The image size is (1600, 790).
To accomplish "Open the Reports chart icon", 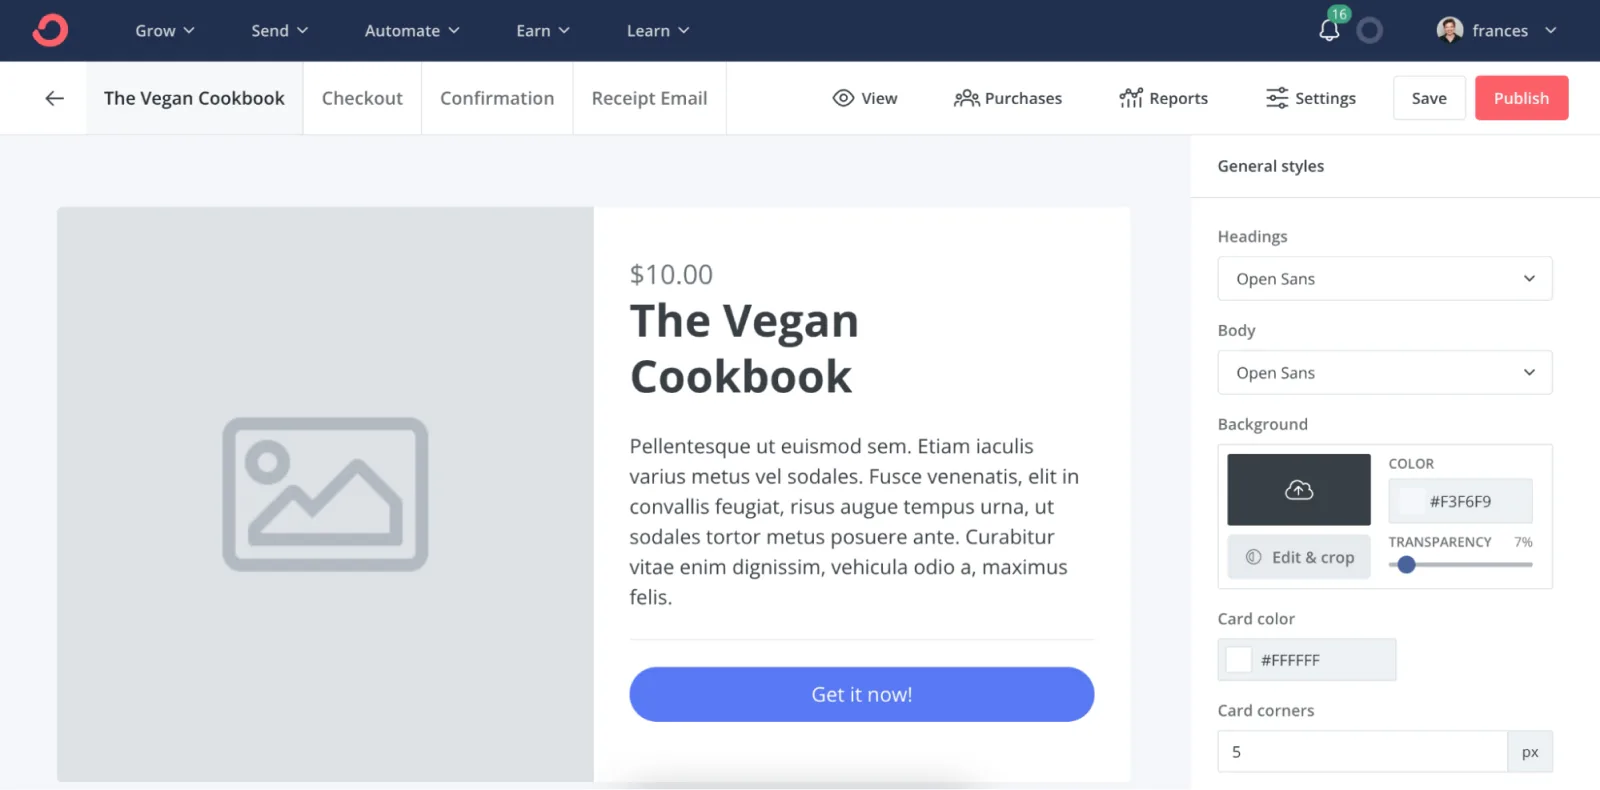I will coord(1131,98).
